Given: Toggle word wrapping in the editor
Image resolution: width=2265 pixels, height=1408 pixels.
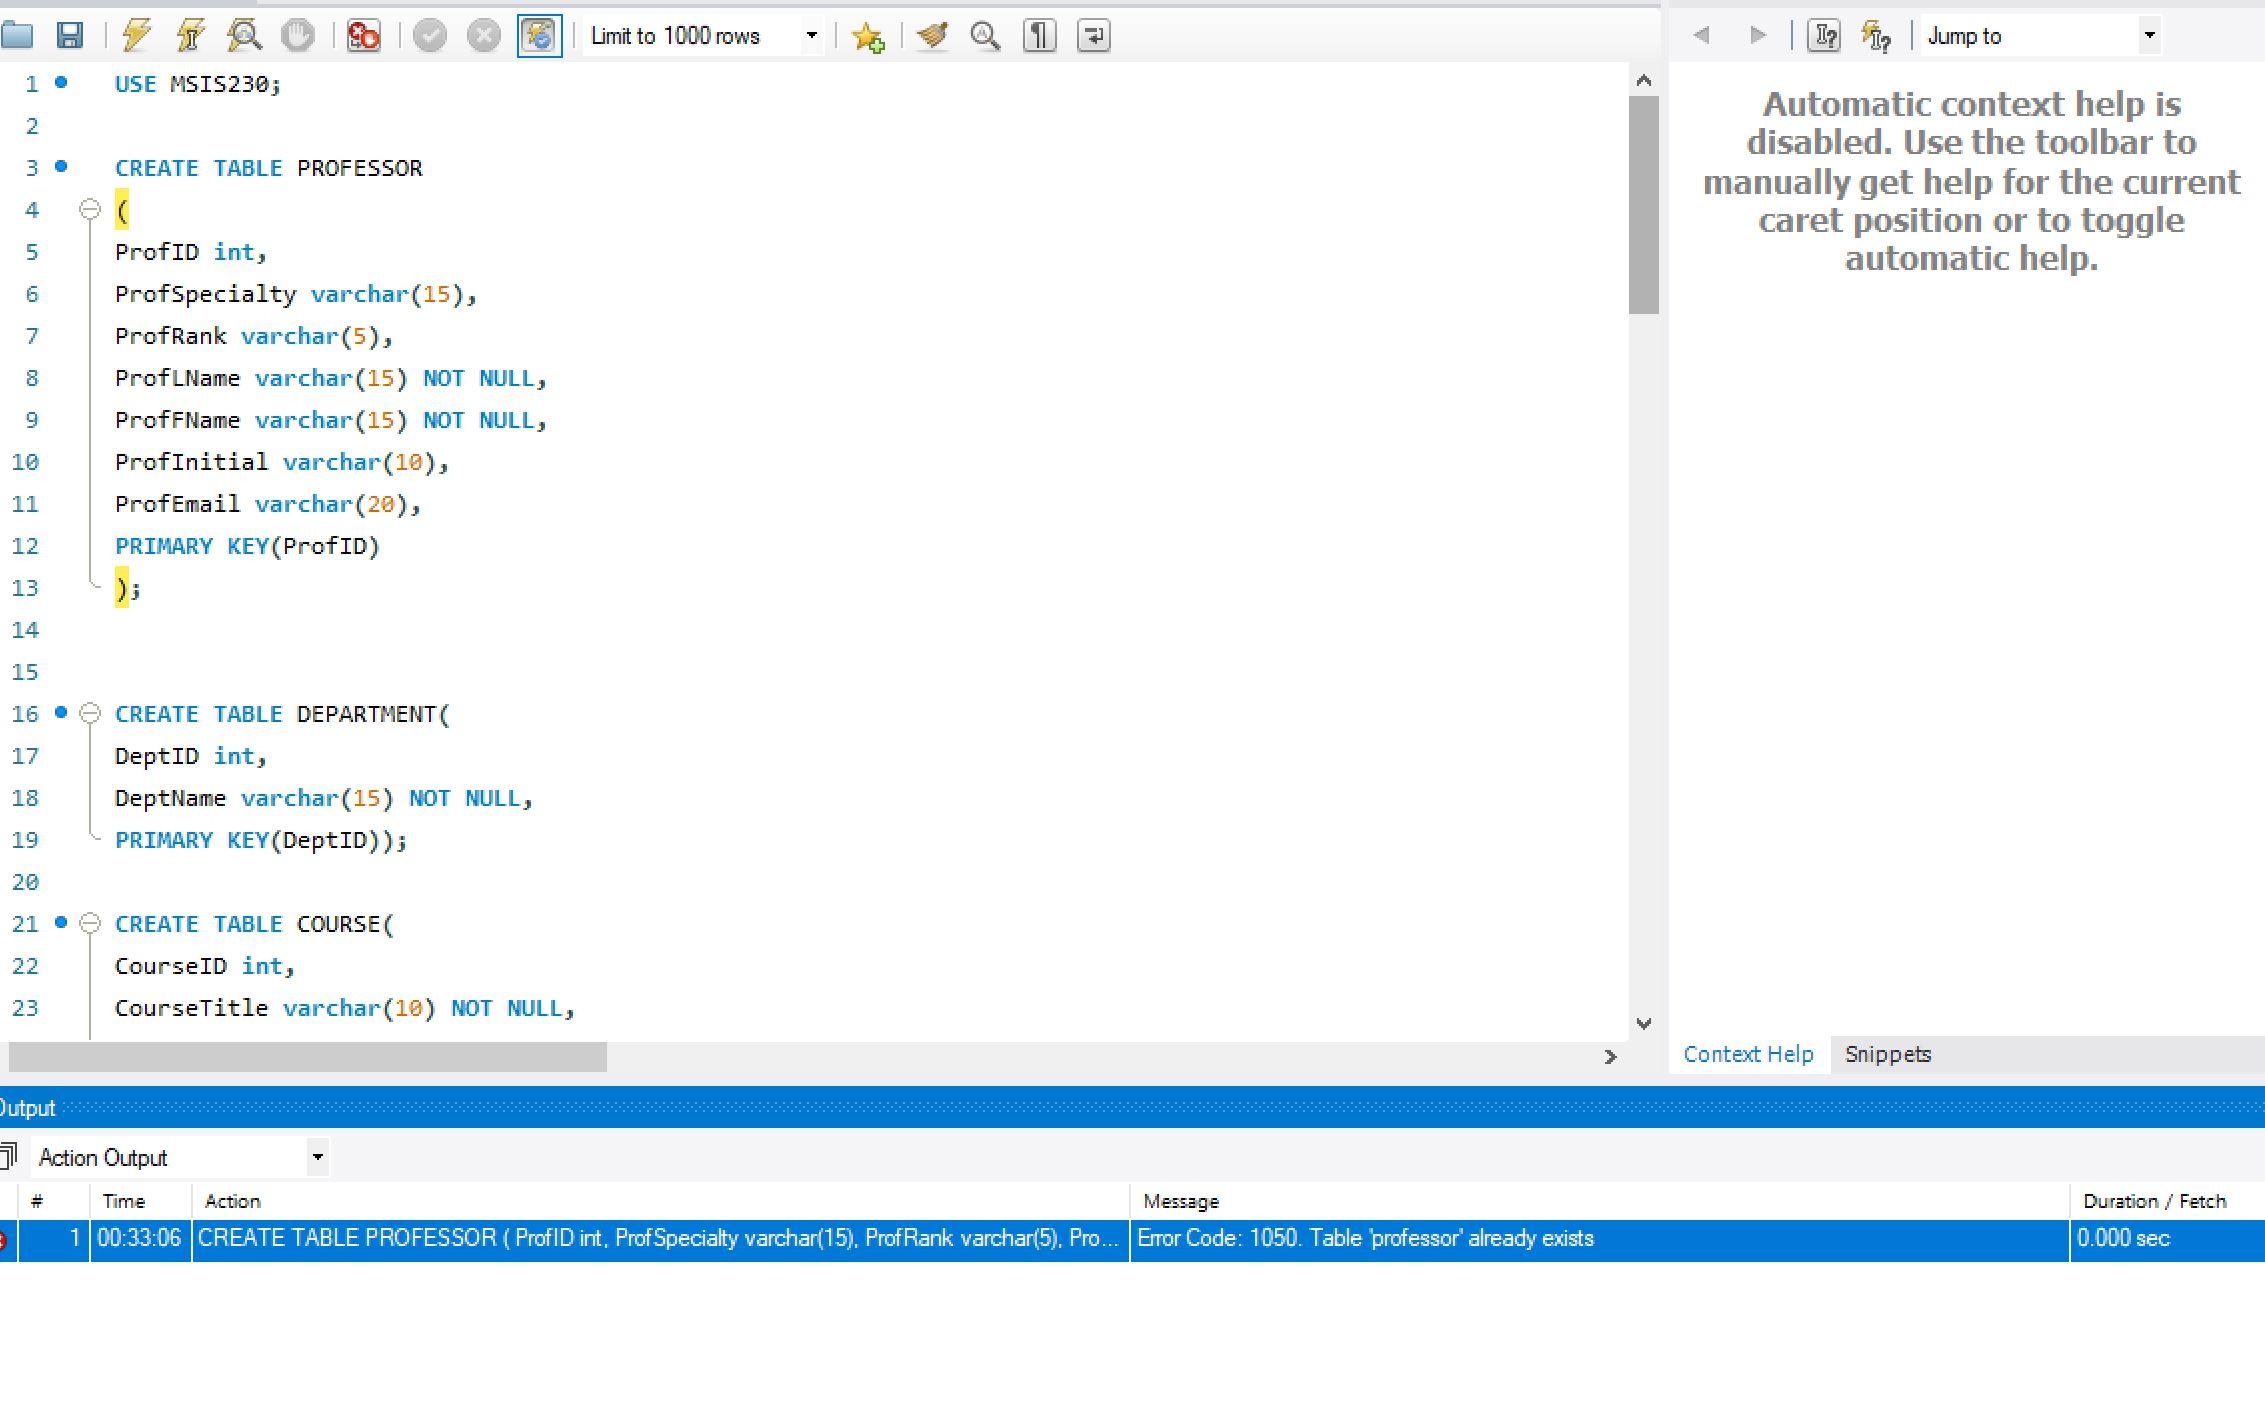Looking at the screenshot, I should tap(1092, 35).
